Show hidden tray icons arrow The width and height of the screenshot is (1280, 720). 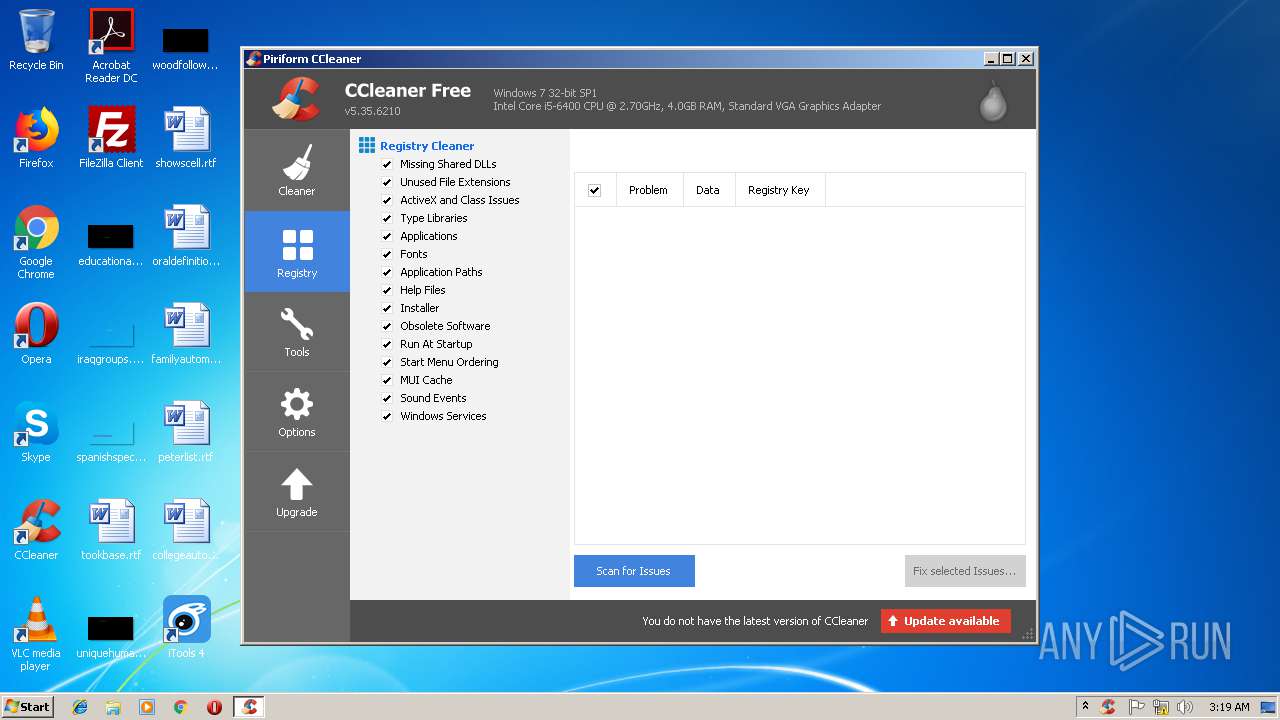click(x=1085, y=707)
